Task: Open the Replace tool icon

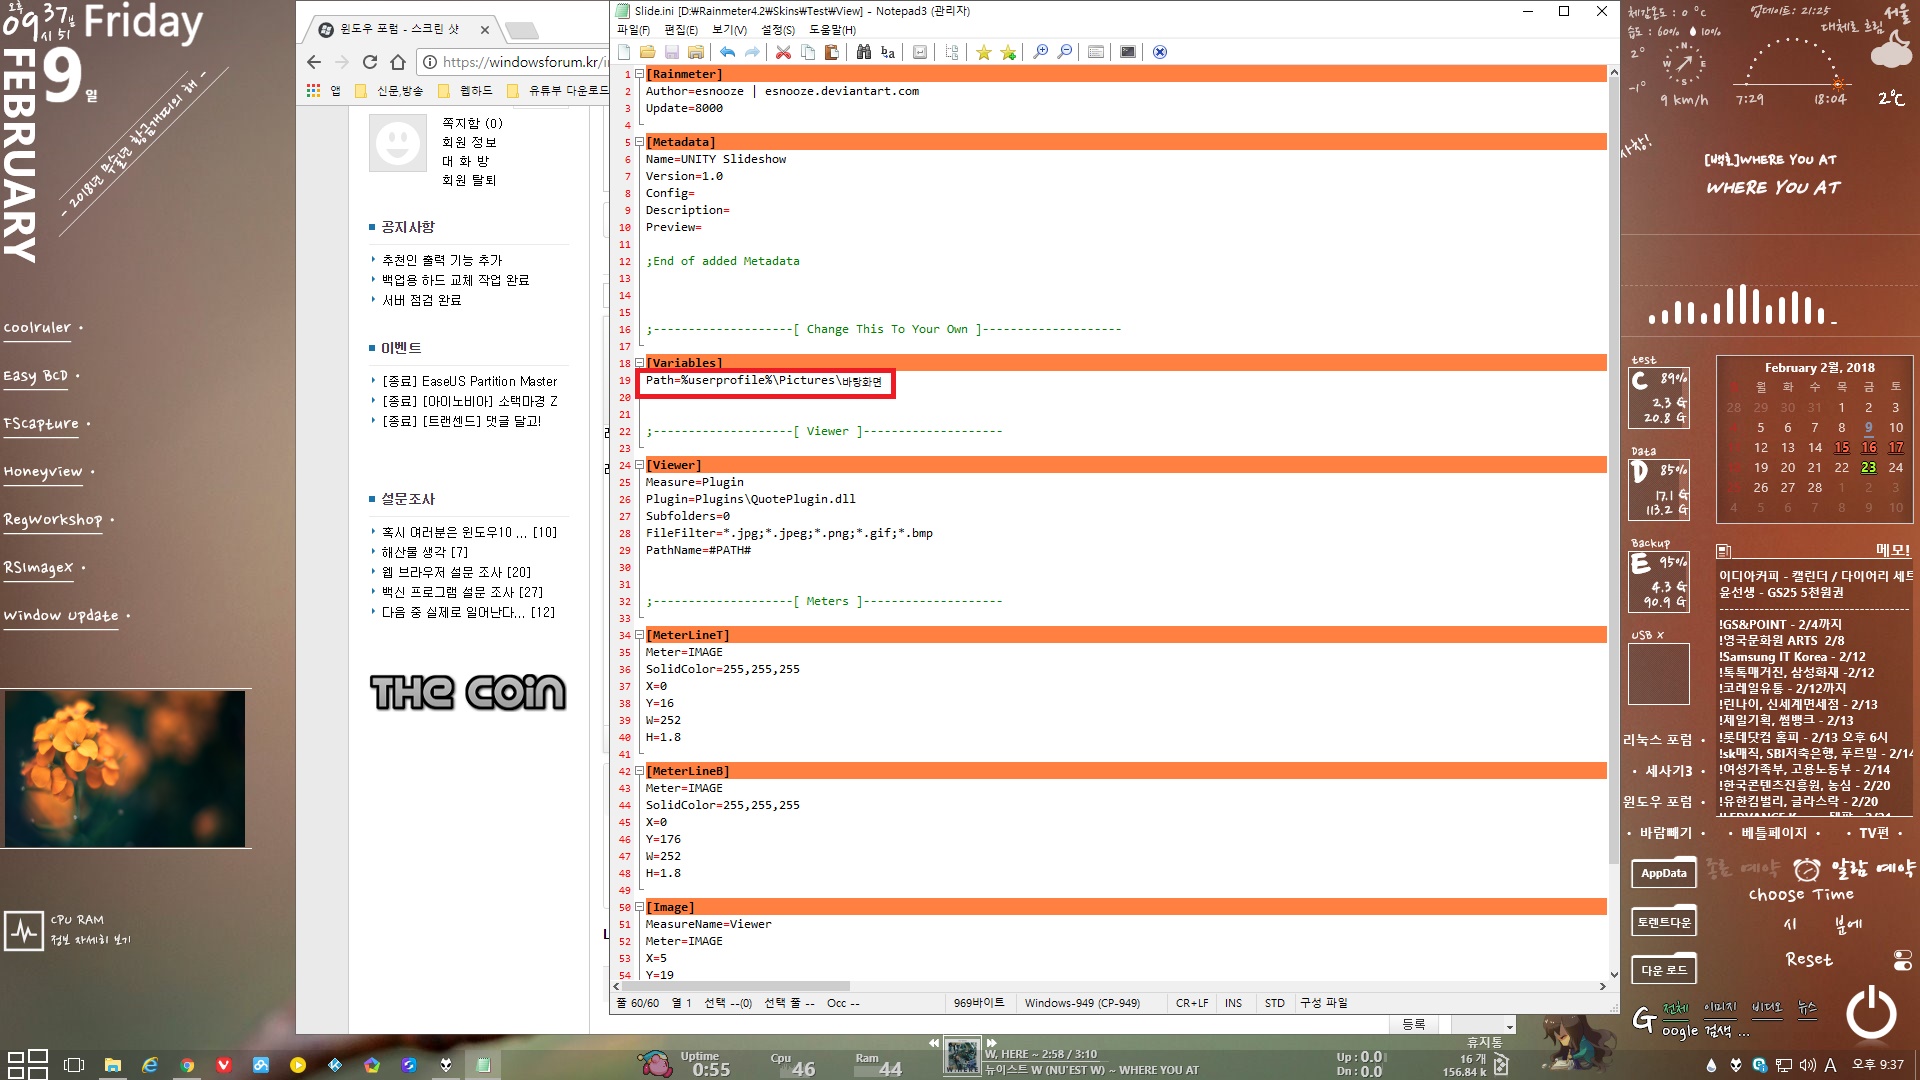Action: pyautogui.click(x=887, y=52)
